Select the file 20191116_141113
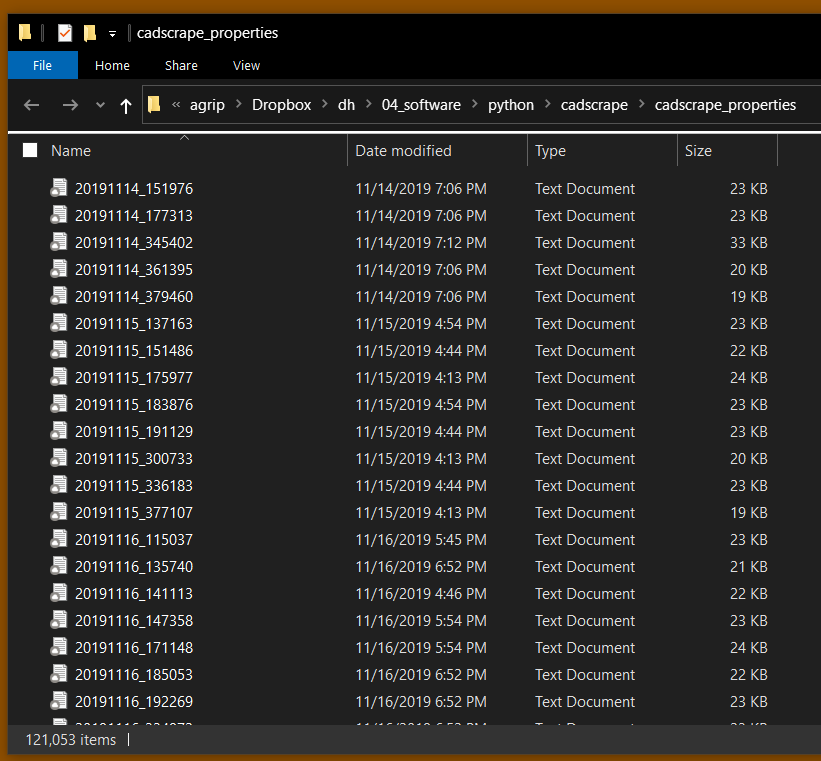The height and width of the screenshot is (761, 821). (133, 593)
